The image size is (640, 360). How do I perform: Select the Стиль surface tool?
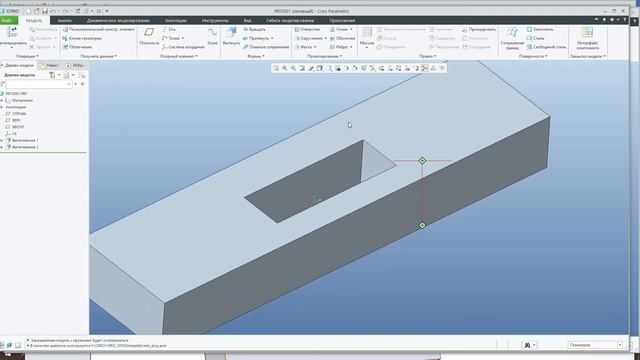(x=535, y=38)
